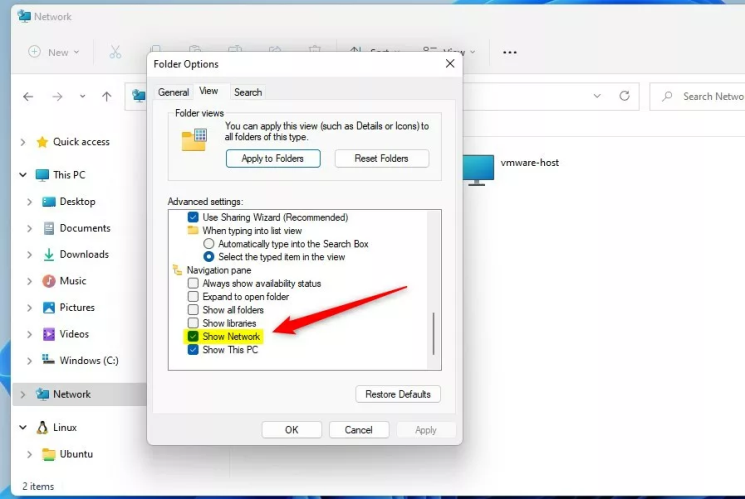Click the Reset Folders button
745x499 pixels.
click(382, 158)
